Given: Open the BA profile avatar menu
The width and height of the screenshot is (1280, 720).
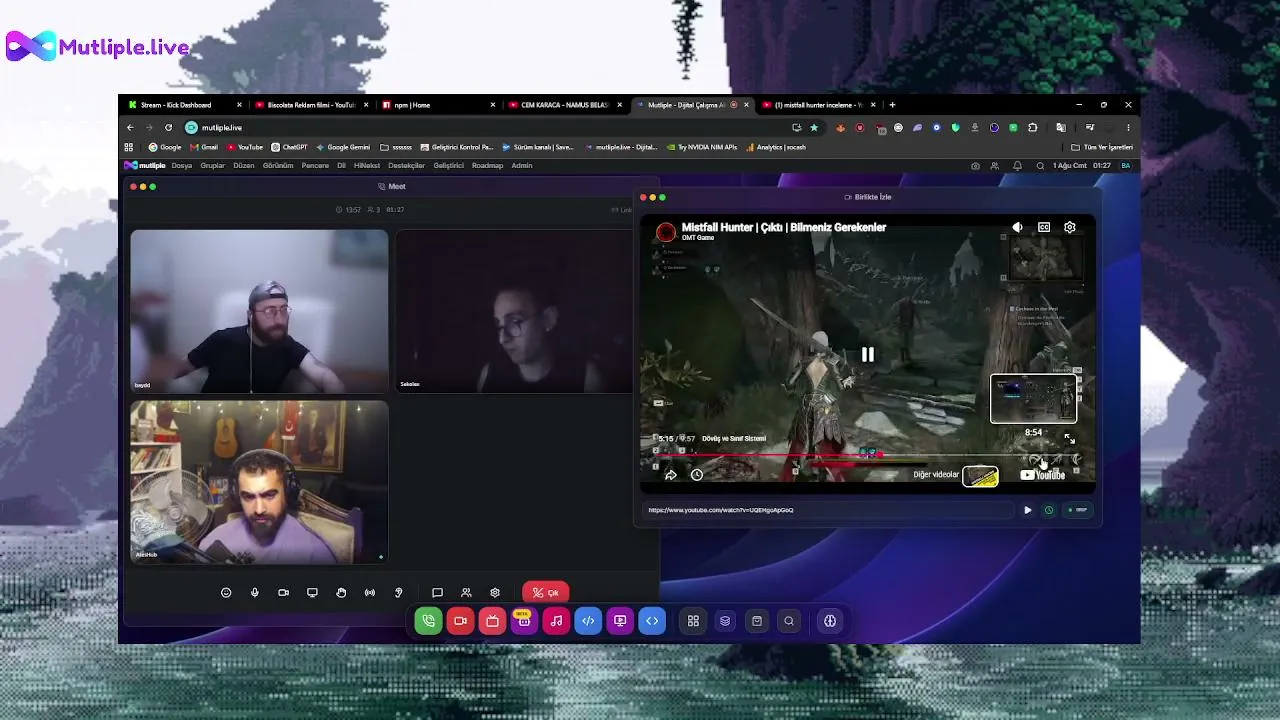Looking at the screenshot, I should pos(1126,166).
